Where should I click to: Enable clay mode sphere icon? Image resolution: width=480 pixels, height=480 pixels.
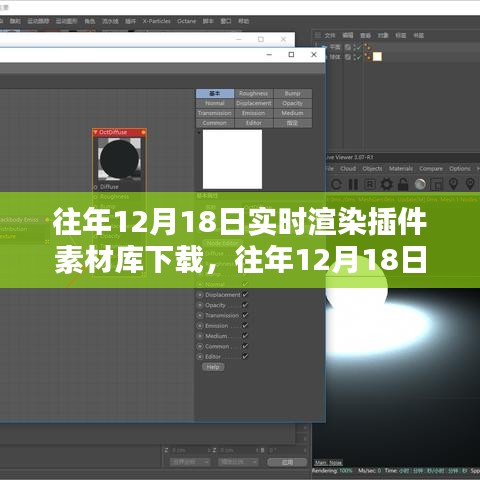420,184
